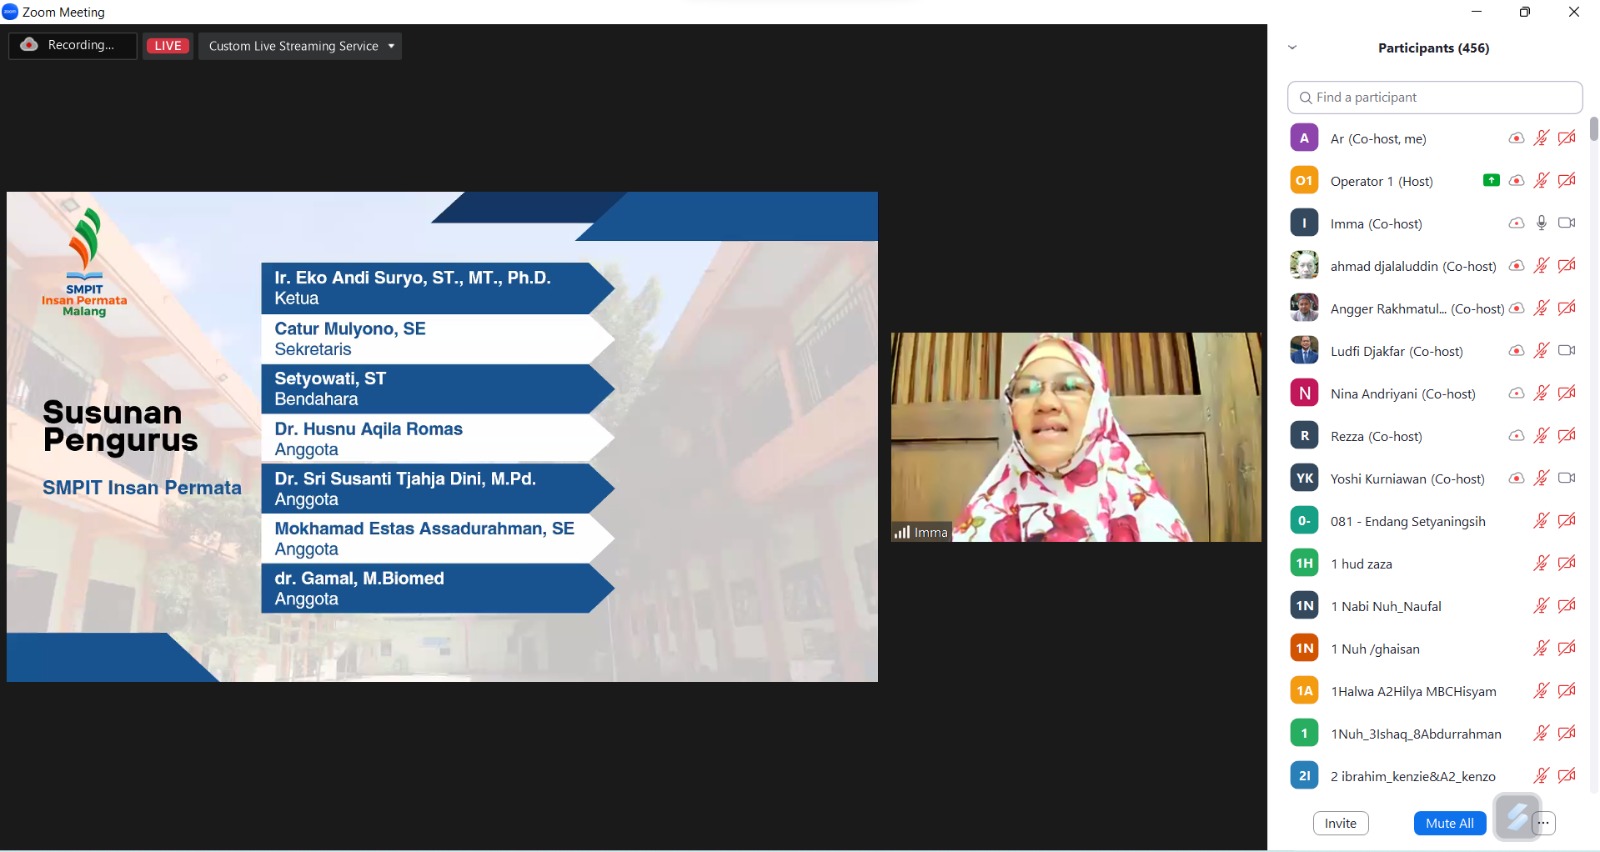Select participant Nina Andriyani (Co-host)
1600x852 pixels.
click(1434, 393)
